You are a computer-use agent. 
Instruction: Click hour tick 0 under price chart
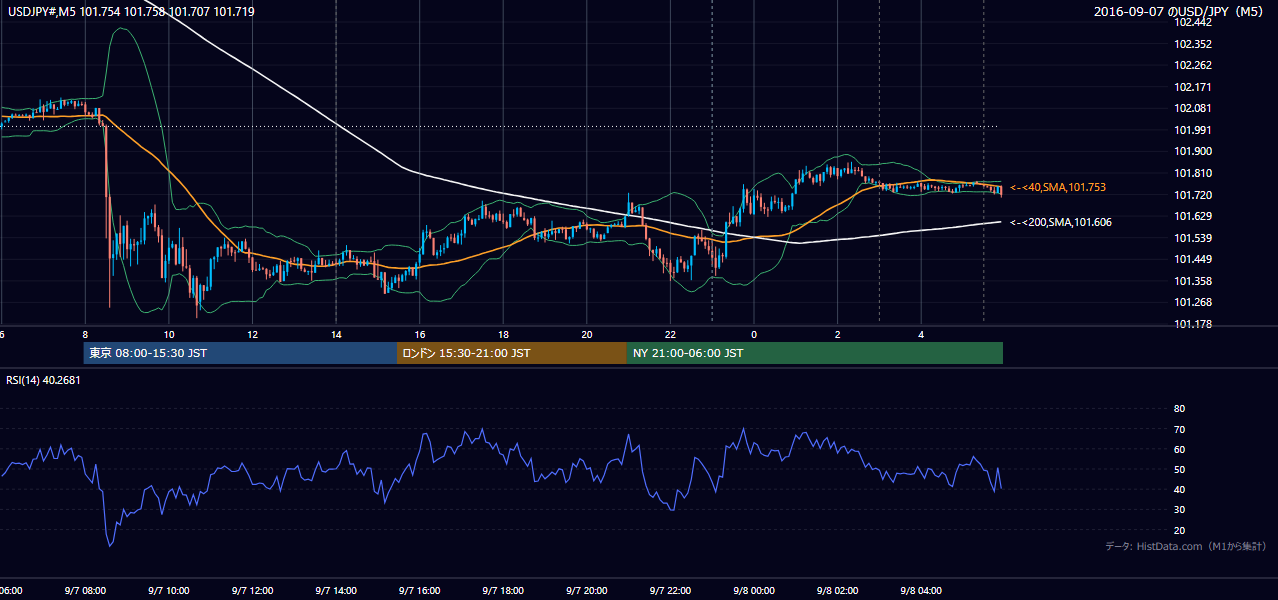[754, 334]
